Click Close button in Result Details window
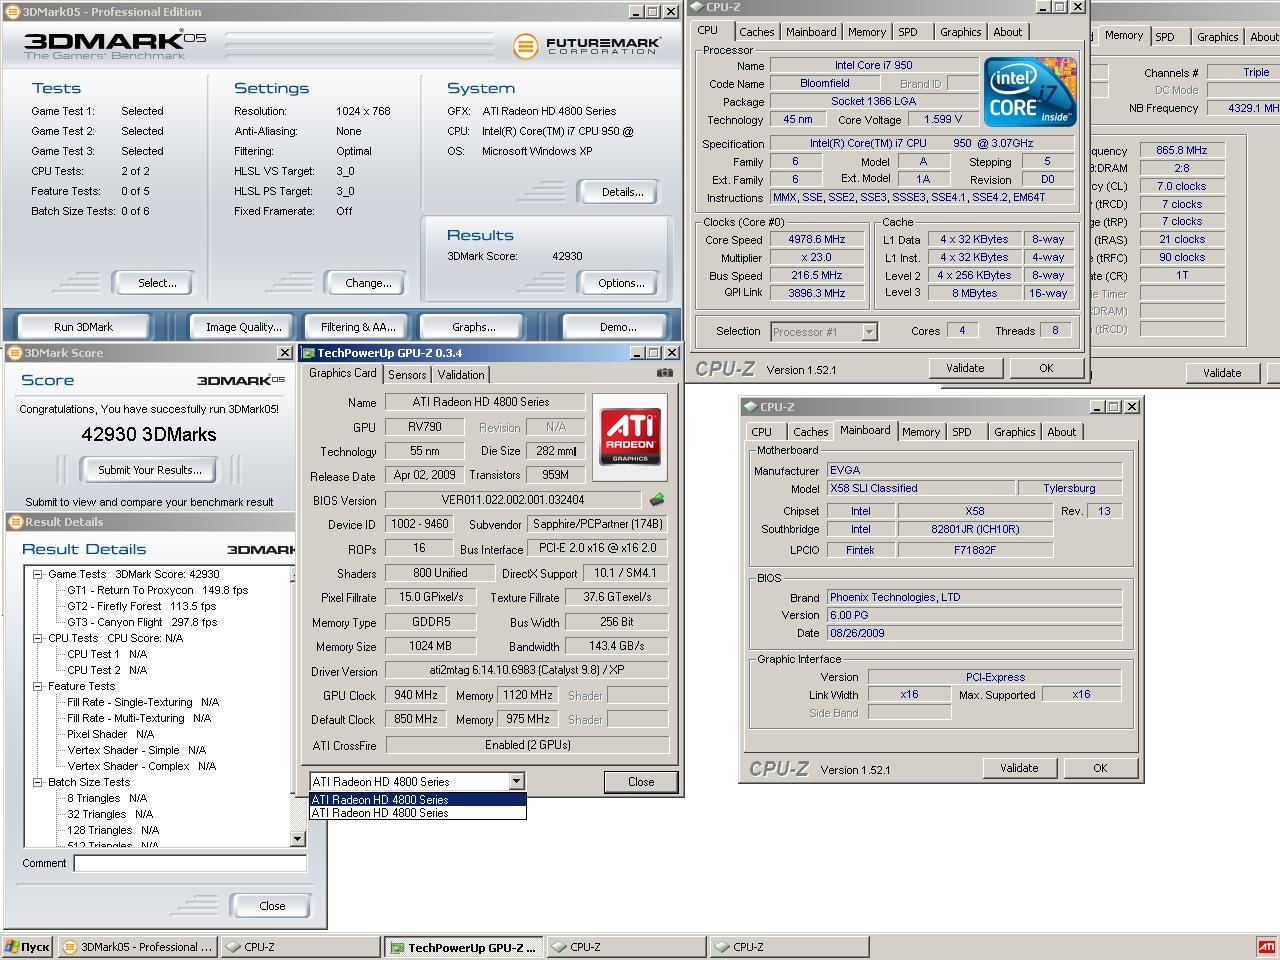This screenshot has height=960, width=1280. point(271,906)
